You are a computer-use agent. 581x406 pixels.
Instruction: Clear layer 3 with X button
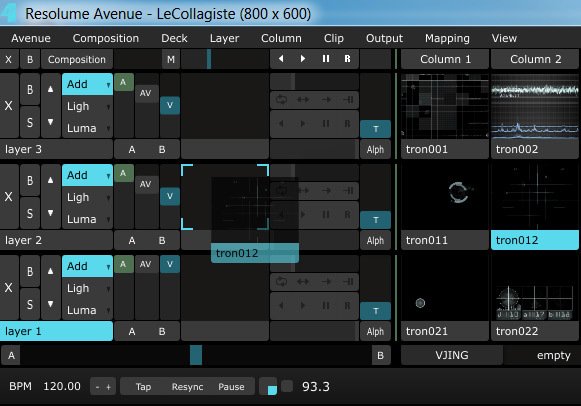[9, 106]
